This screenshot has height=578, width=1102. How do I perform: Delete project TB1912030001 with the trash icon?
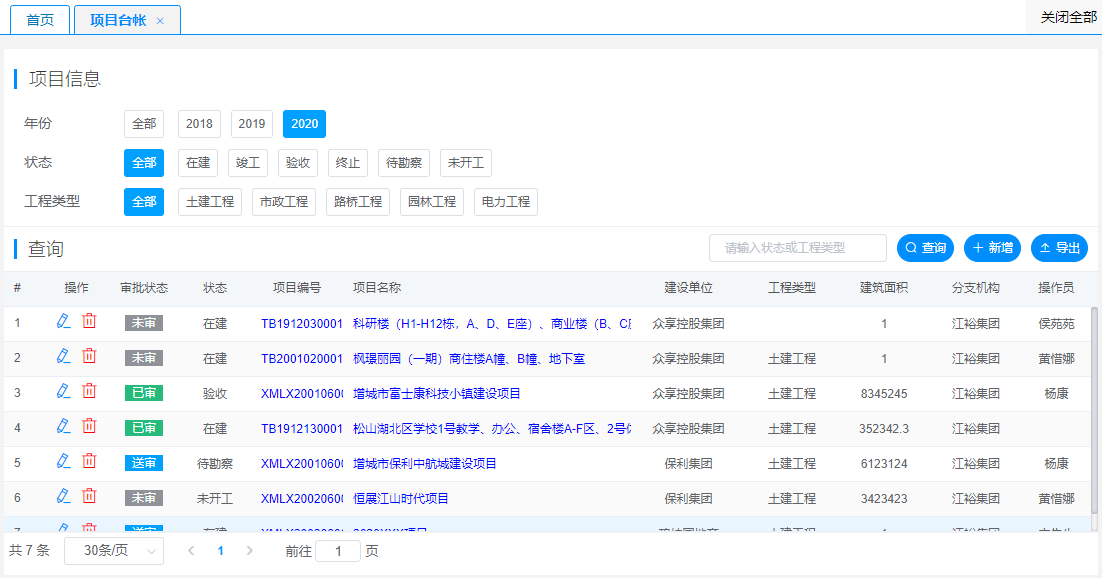pos(89,321)
